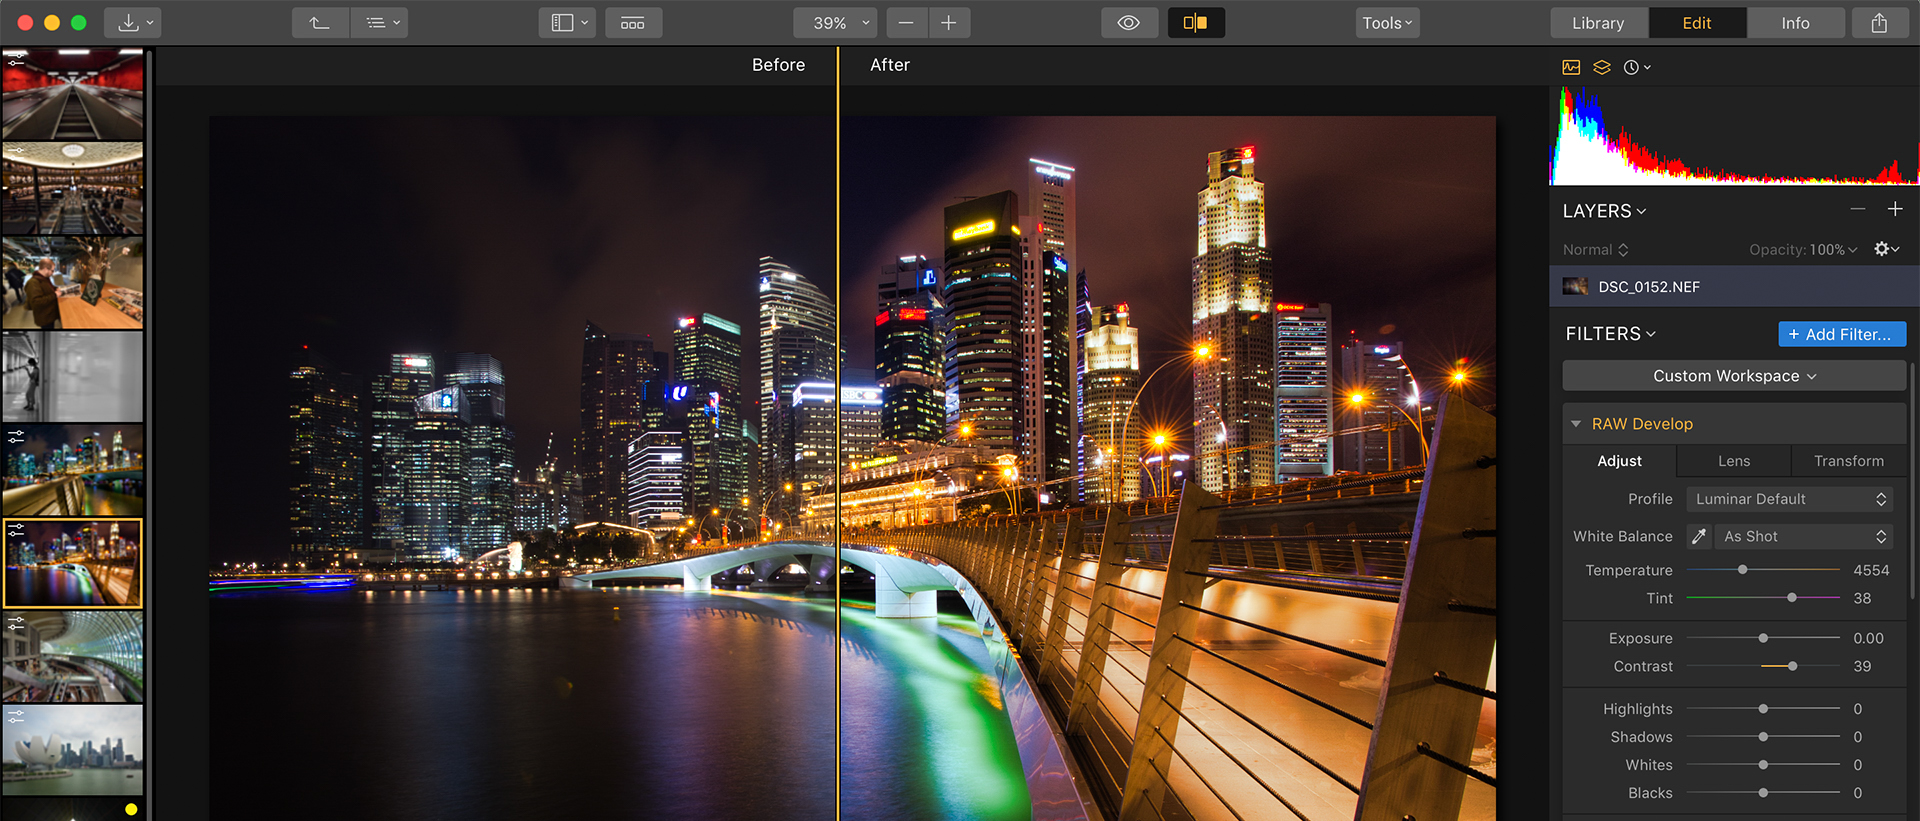1920x821 pixels.
Task: Open the layer settings gear menu
Action: click(1886, 249)
